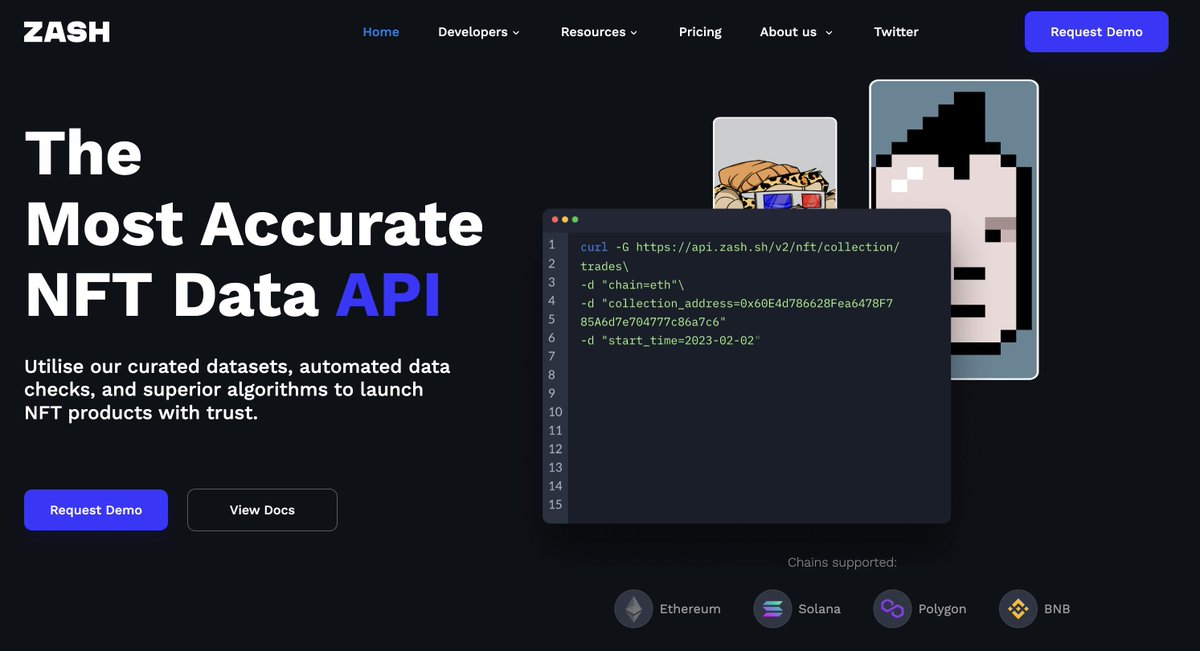1200x651 pixels.
Task: Click the blue "API" headline word
Action: coord(388,296)
